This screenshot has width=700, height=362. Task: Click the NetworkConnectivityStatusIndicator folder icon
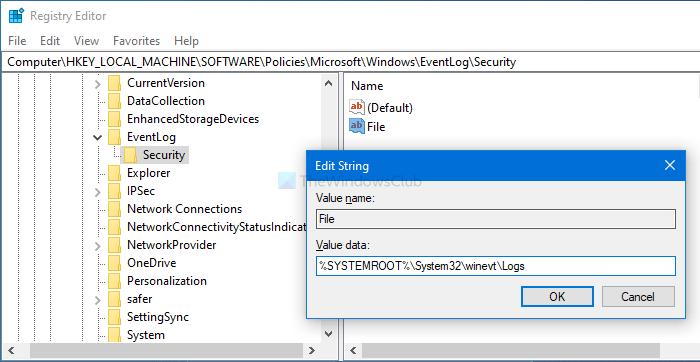point(115,227)
